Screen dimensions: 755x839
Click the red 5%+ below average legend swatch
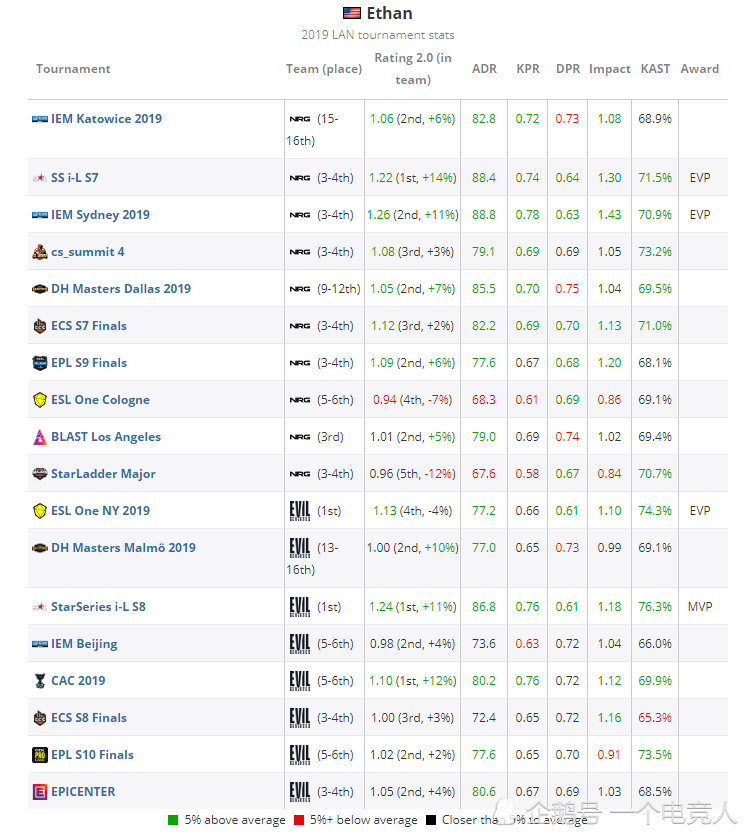click(x=299, y=820)
